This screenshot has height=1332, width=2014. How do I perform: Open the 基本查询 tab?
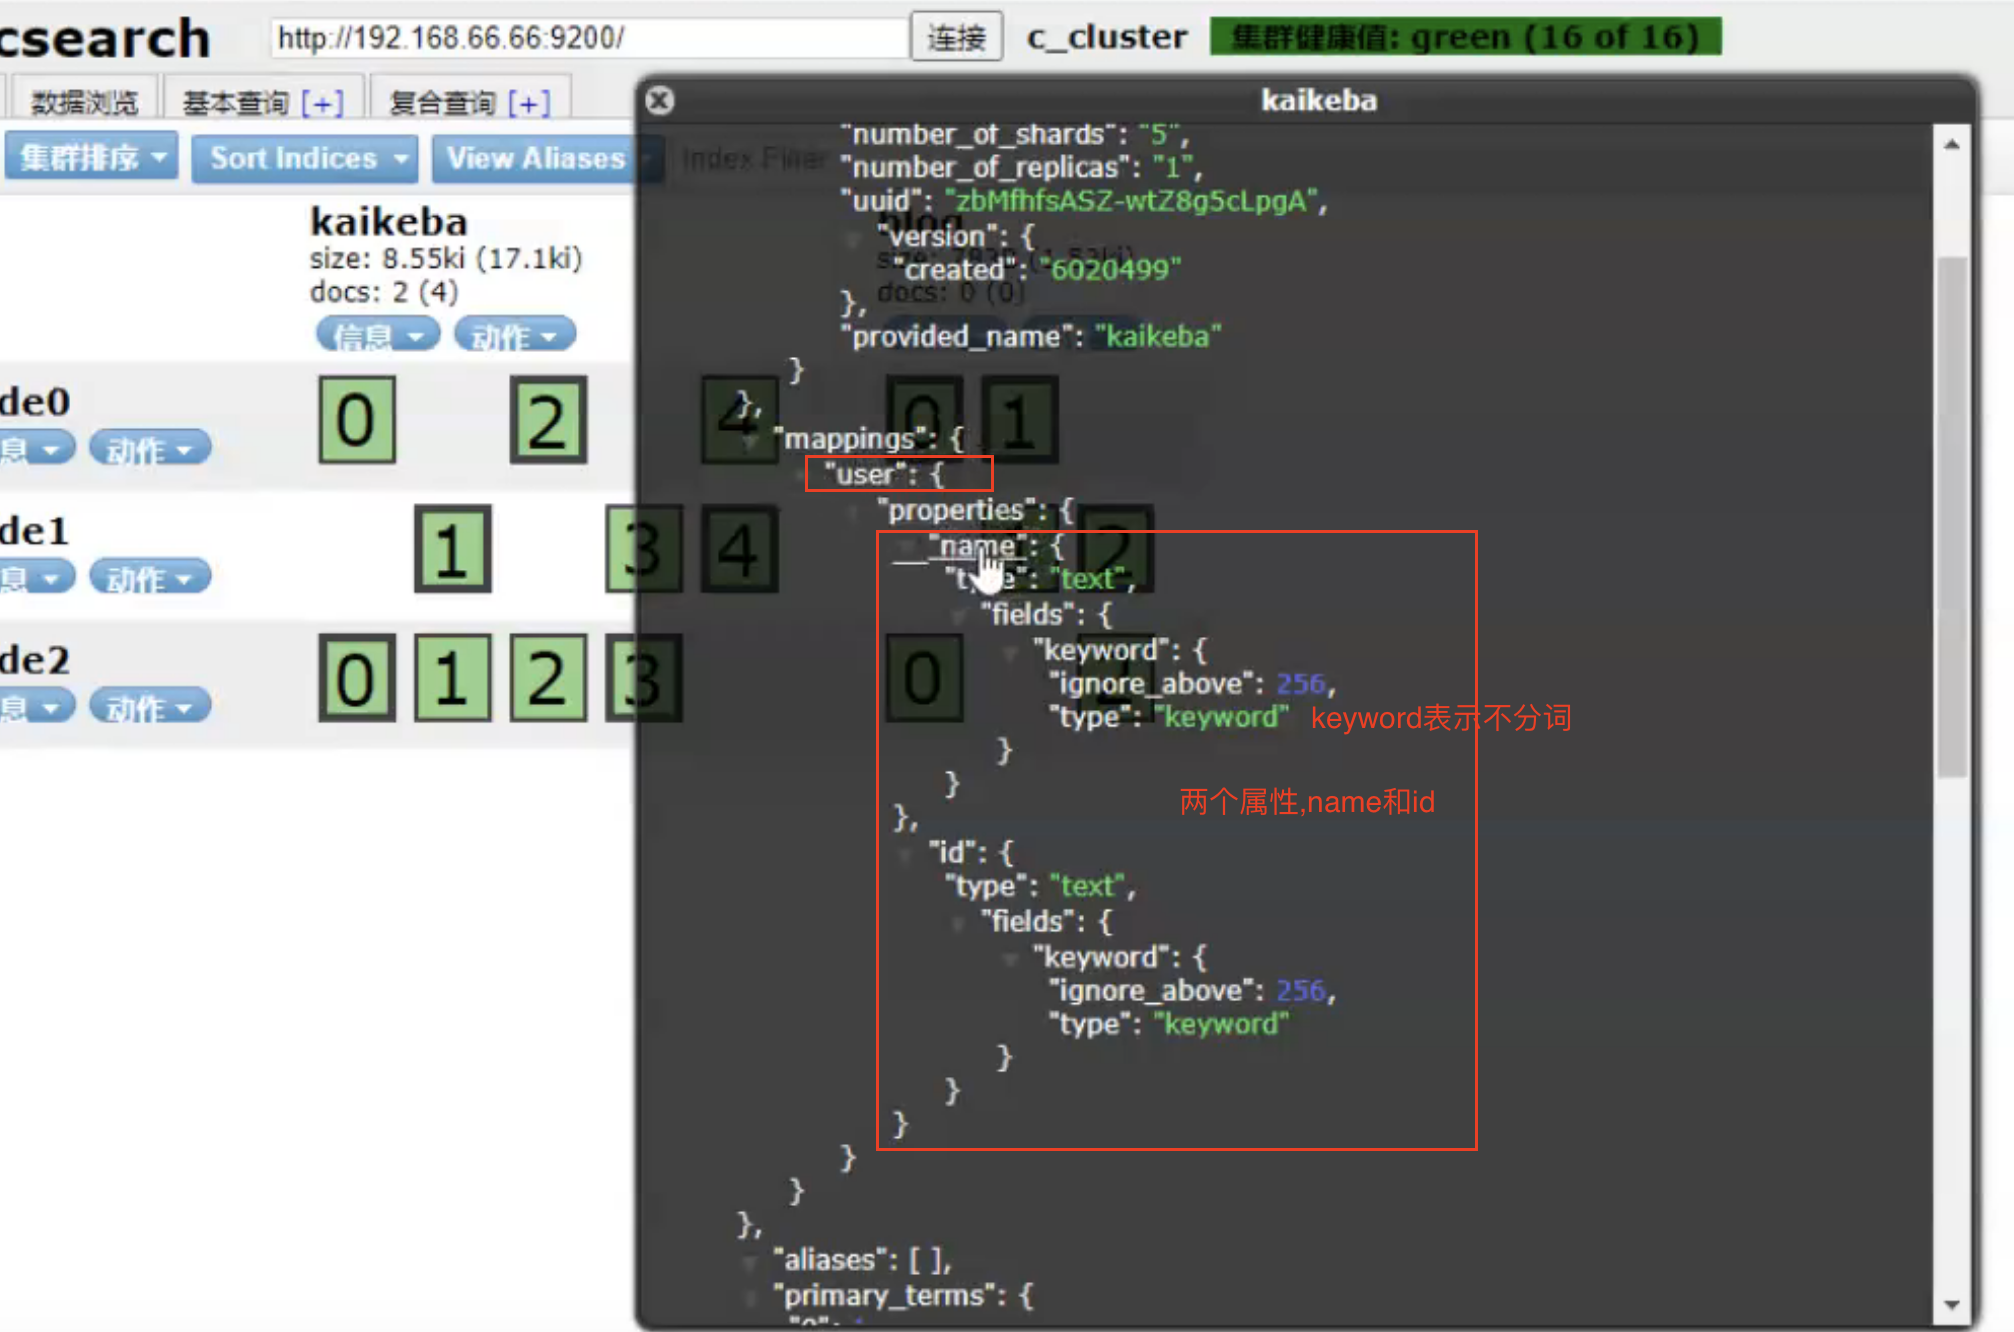tap(236, 102)
